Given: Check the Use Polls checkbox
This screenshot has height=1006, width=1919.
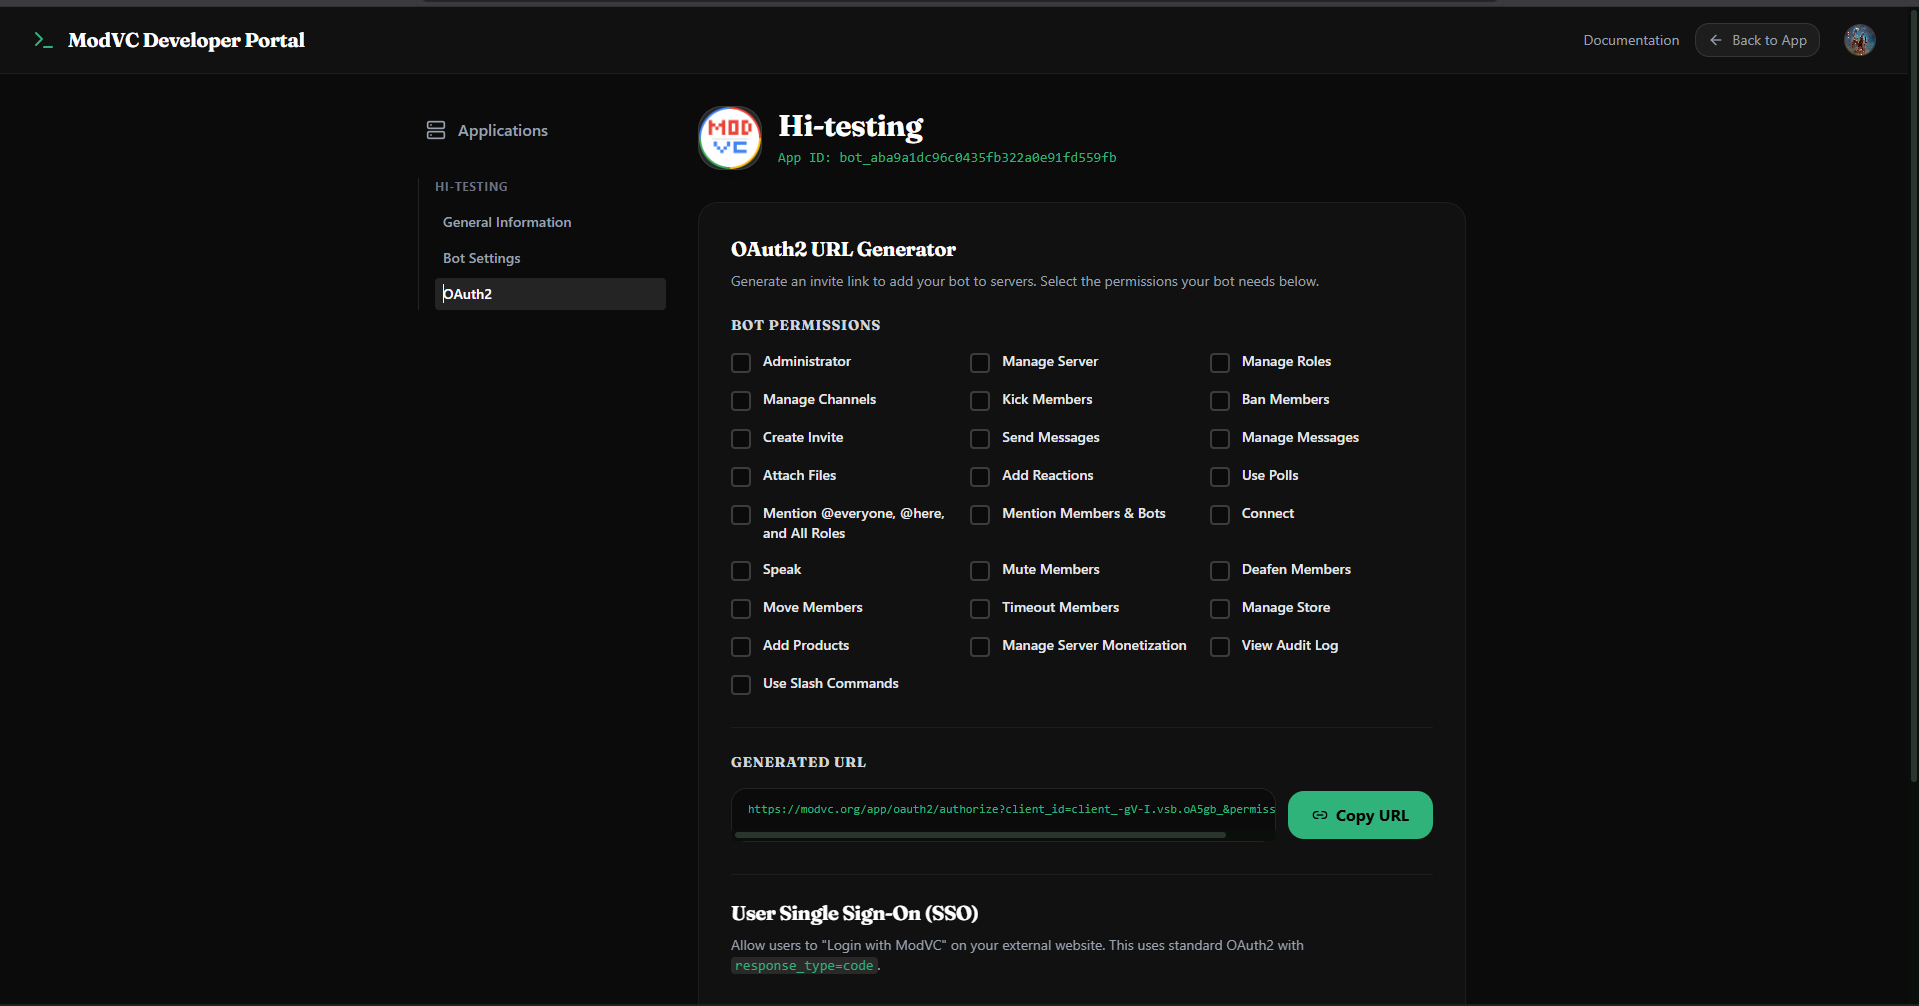Looking at the screenshot, I should pos(1220,476).
